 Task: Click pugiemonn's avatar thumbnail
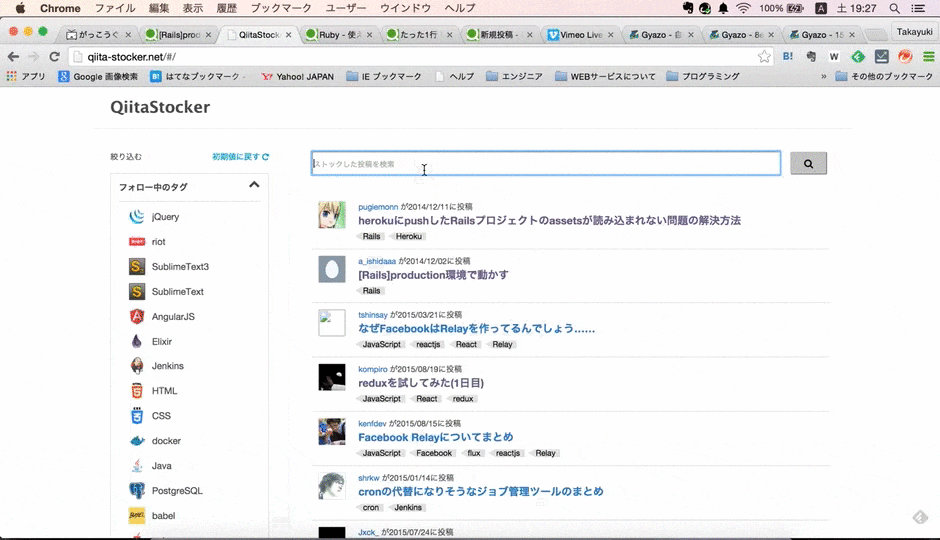click(332, 215)
